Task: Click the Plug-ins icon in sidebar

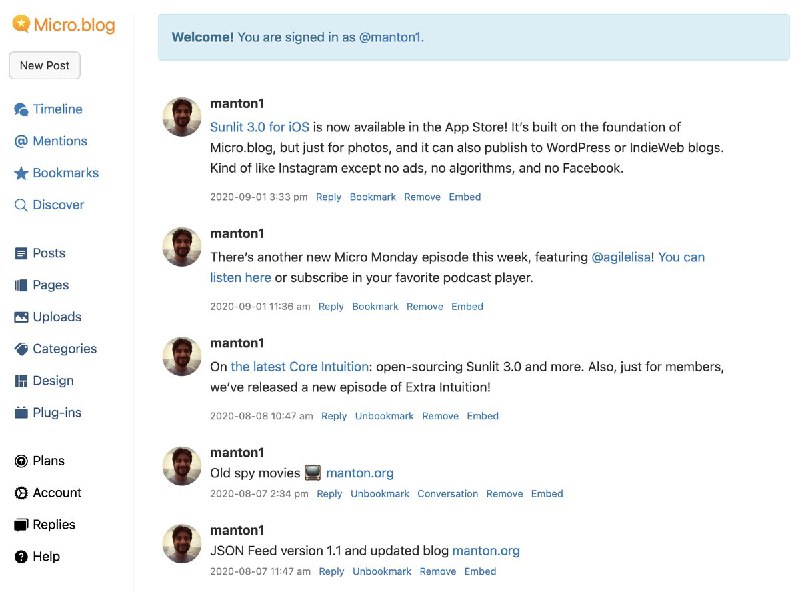Action: pos(21,413)
